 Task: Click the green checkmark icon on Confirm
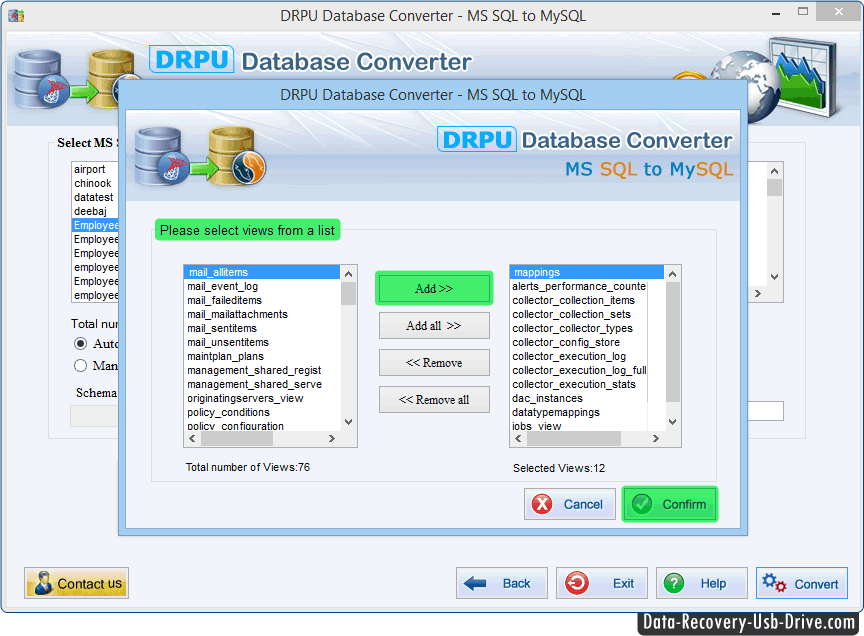[642, 504]
